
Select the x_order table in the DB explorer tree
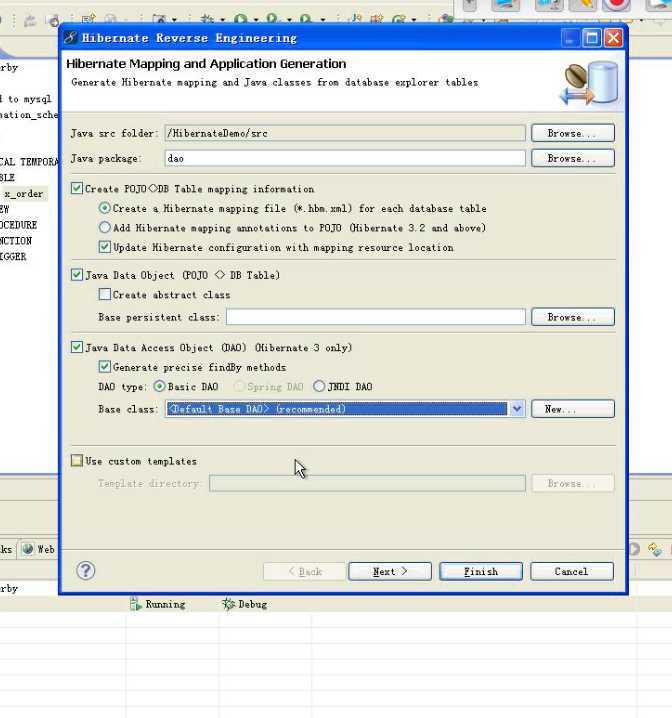point(23,194)
